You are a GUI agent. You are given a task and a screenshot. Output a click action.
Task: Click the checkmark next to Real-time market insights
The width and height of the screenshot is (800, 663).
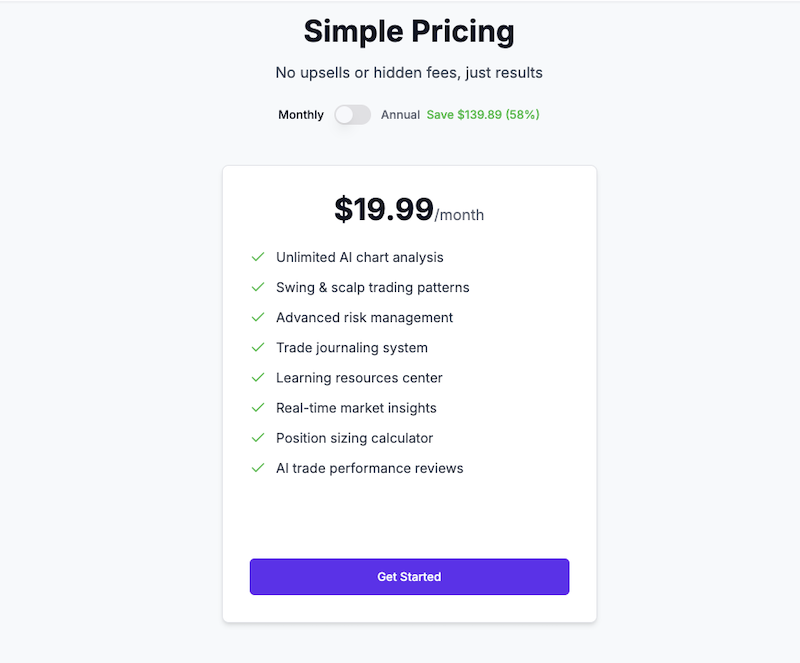(x=258, y=408)
